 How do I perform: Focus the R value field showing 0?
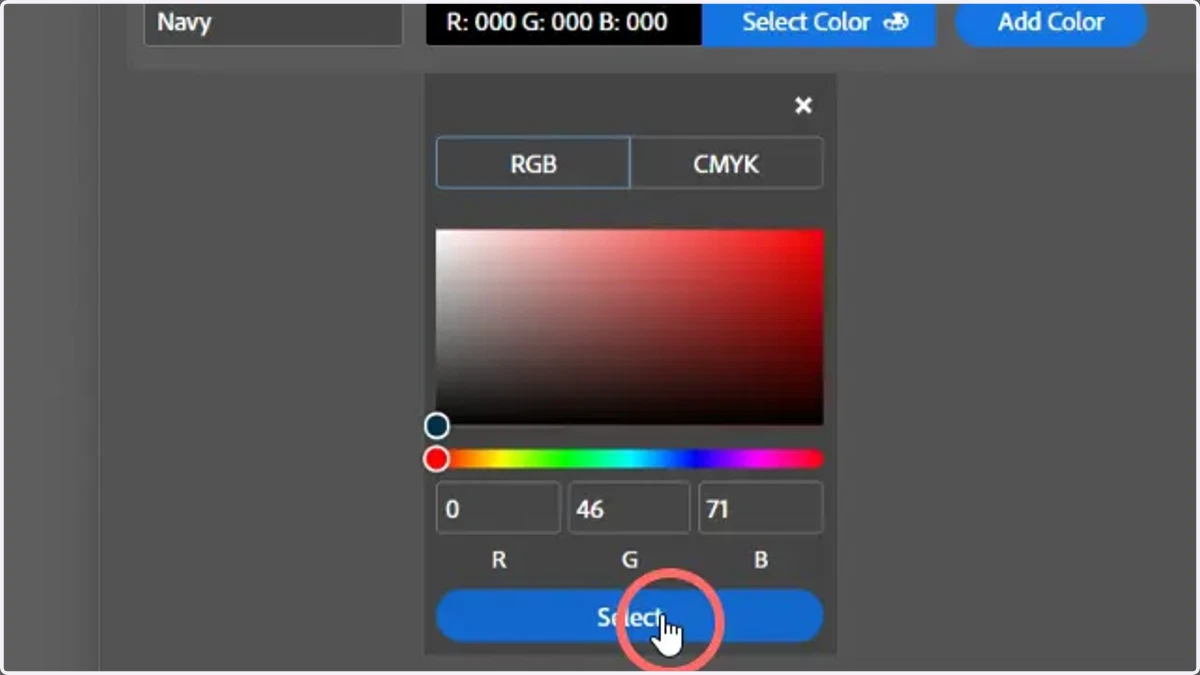coord(498,508)
